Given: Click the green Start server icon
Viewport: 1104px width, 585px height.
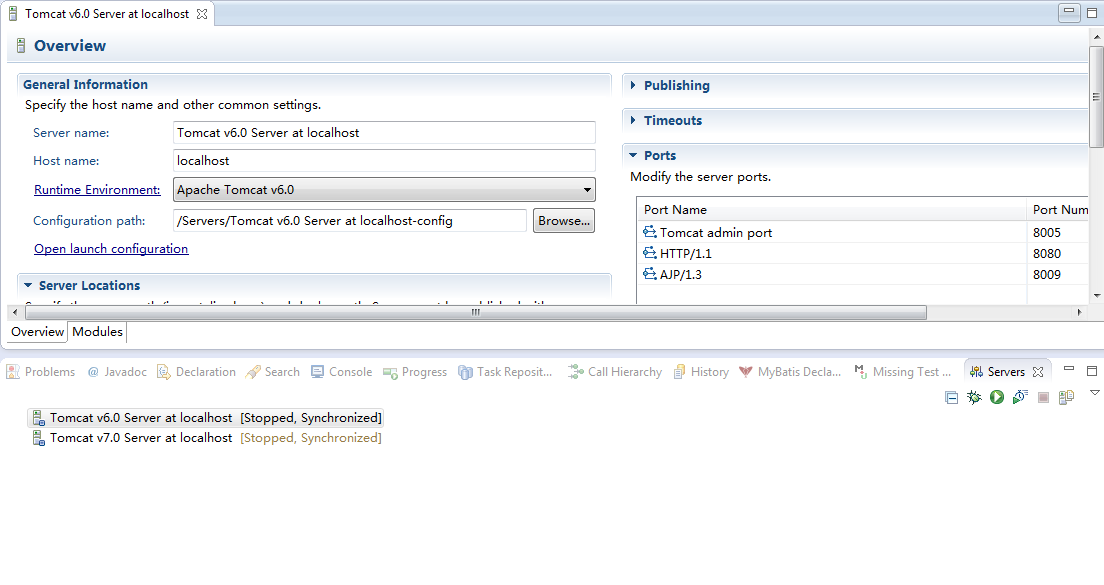Looking at the screenshot, I should pyautogui.click(x=997, y=397).
